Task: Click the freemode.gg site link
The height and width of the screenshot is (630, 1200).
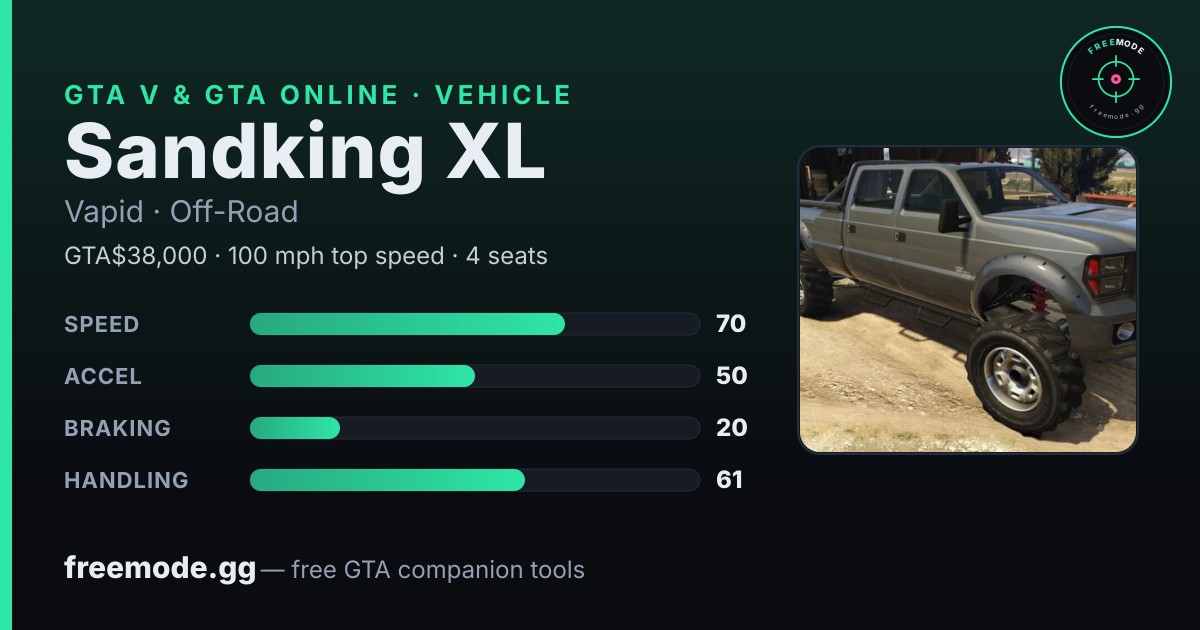Action: tap(160, 569)
